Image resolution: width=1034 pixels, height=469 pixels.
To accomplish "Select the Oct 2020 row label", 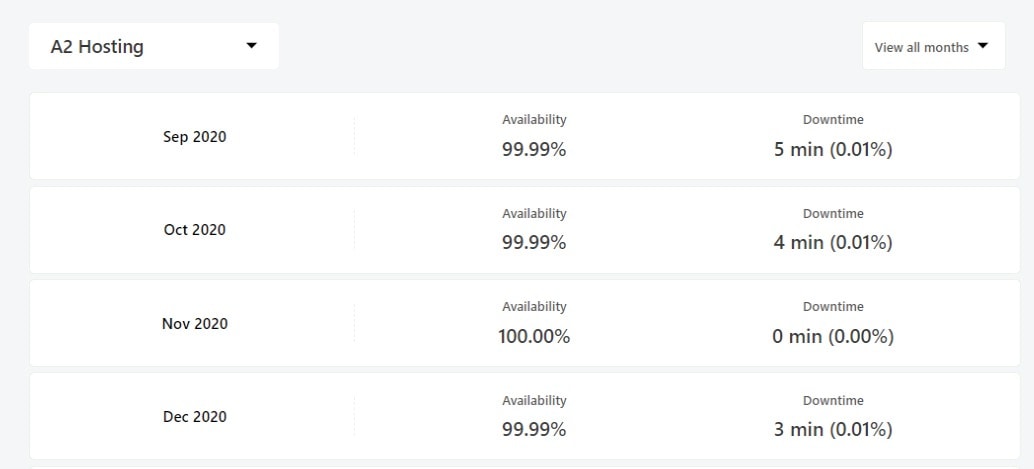I will click(195, 230).
